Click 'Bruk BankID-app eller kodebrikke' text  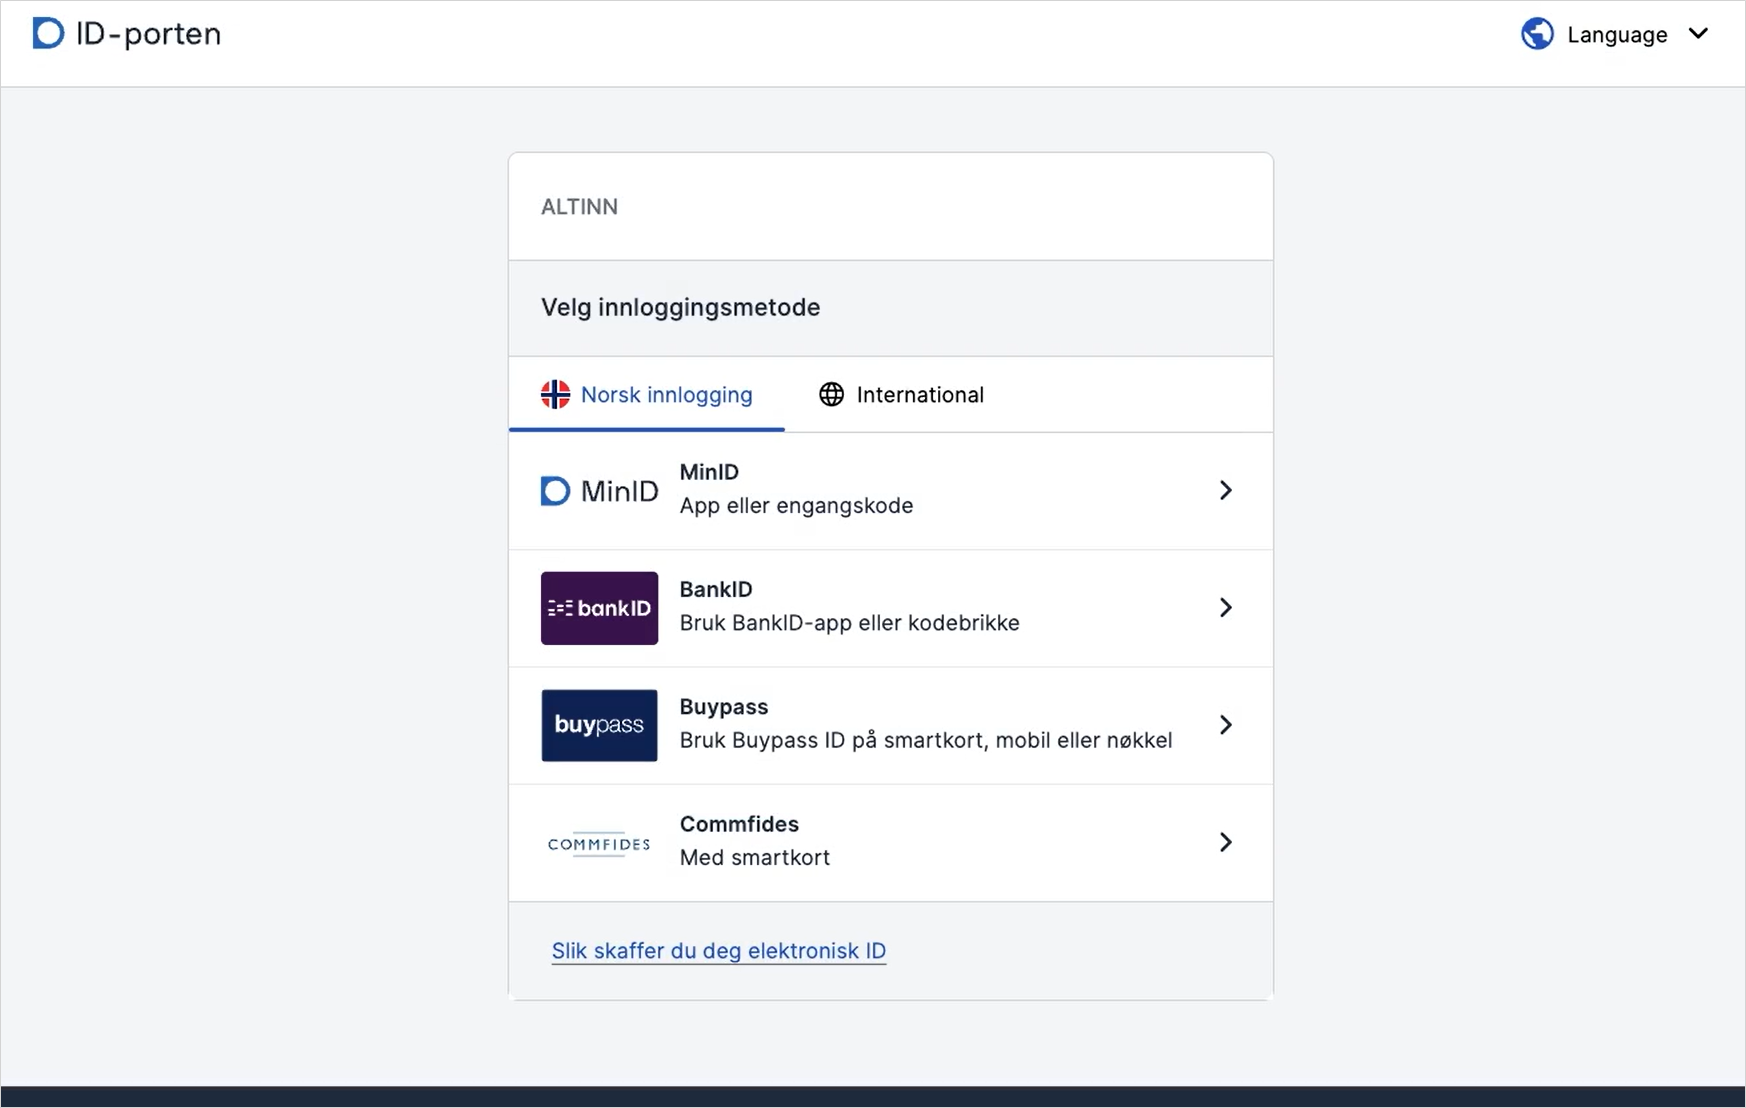coord(849,623)
